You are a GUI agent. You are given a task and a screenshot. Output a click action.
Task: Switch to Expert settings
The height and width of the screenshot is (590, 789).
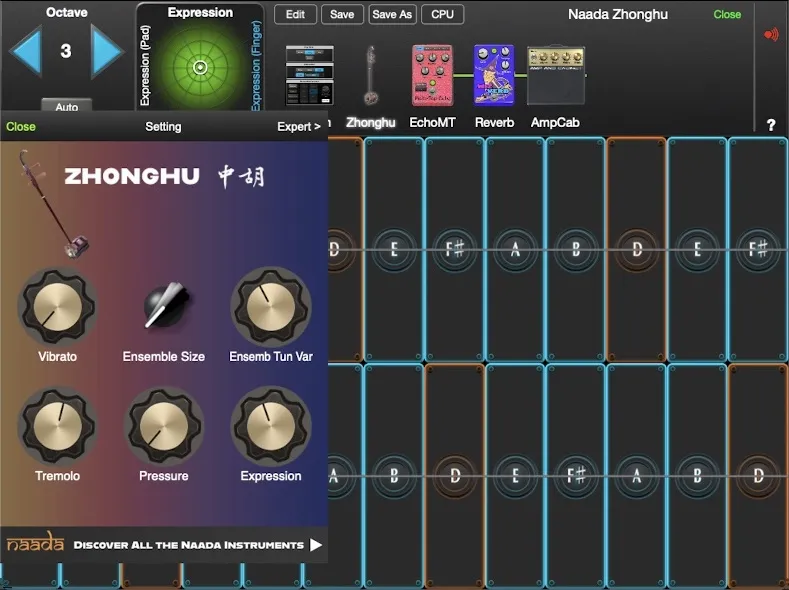click(299, 127)
